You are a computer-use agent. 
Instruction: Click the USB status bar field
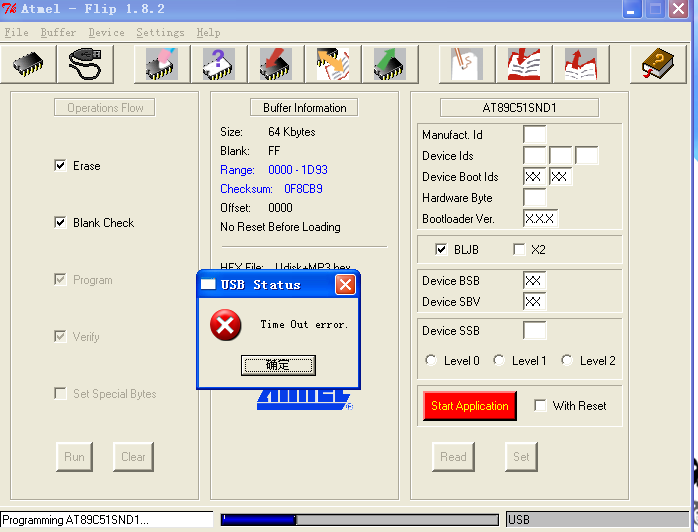coord(597,520)
